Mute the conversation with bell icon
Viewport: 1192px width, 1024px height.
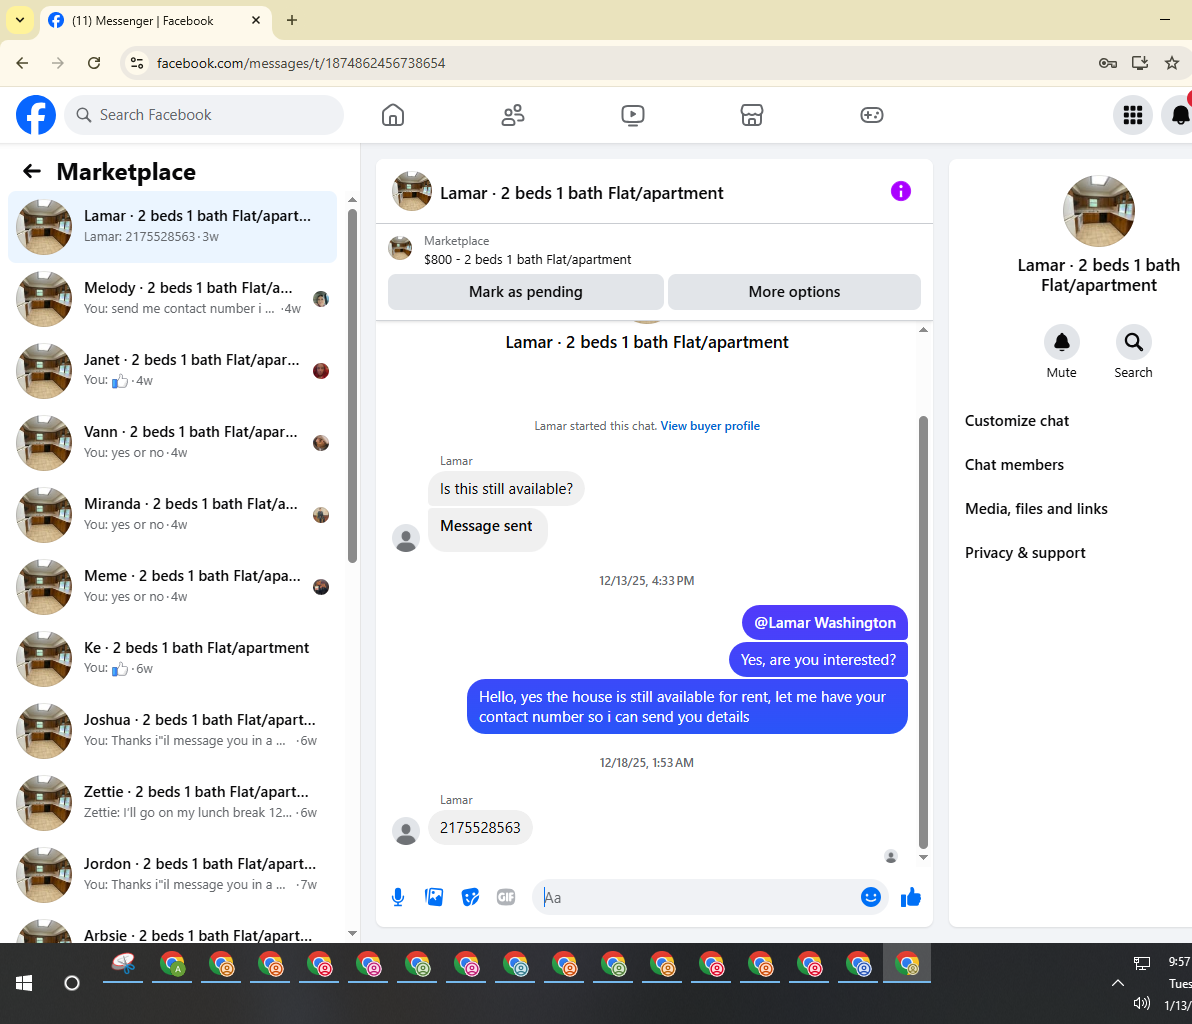coord(1061,342)
